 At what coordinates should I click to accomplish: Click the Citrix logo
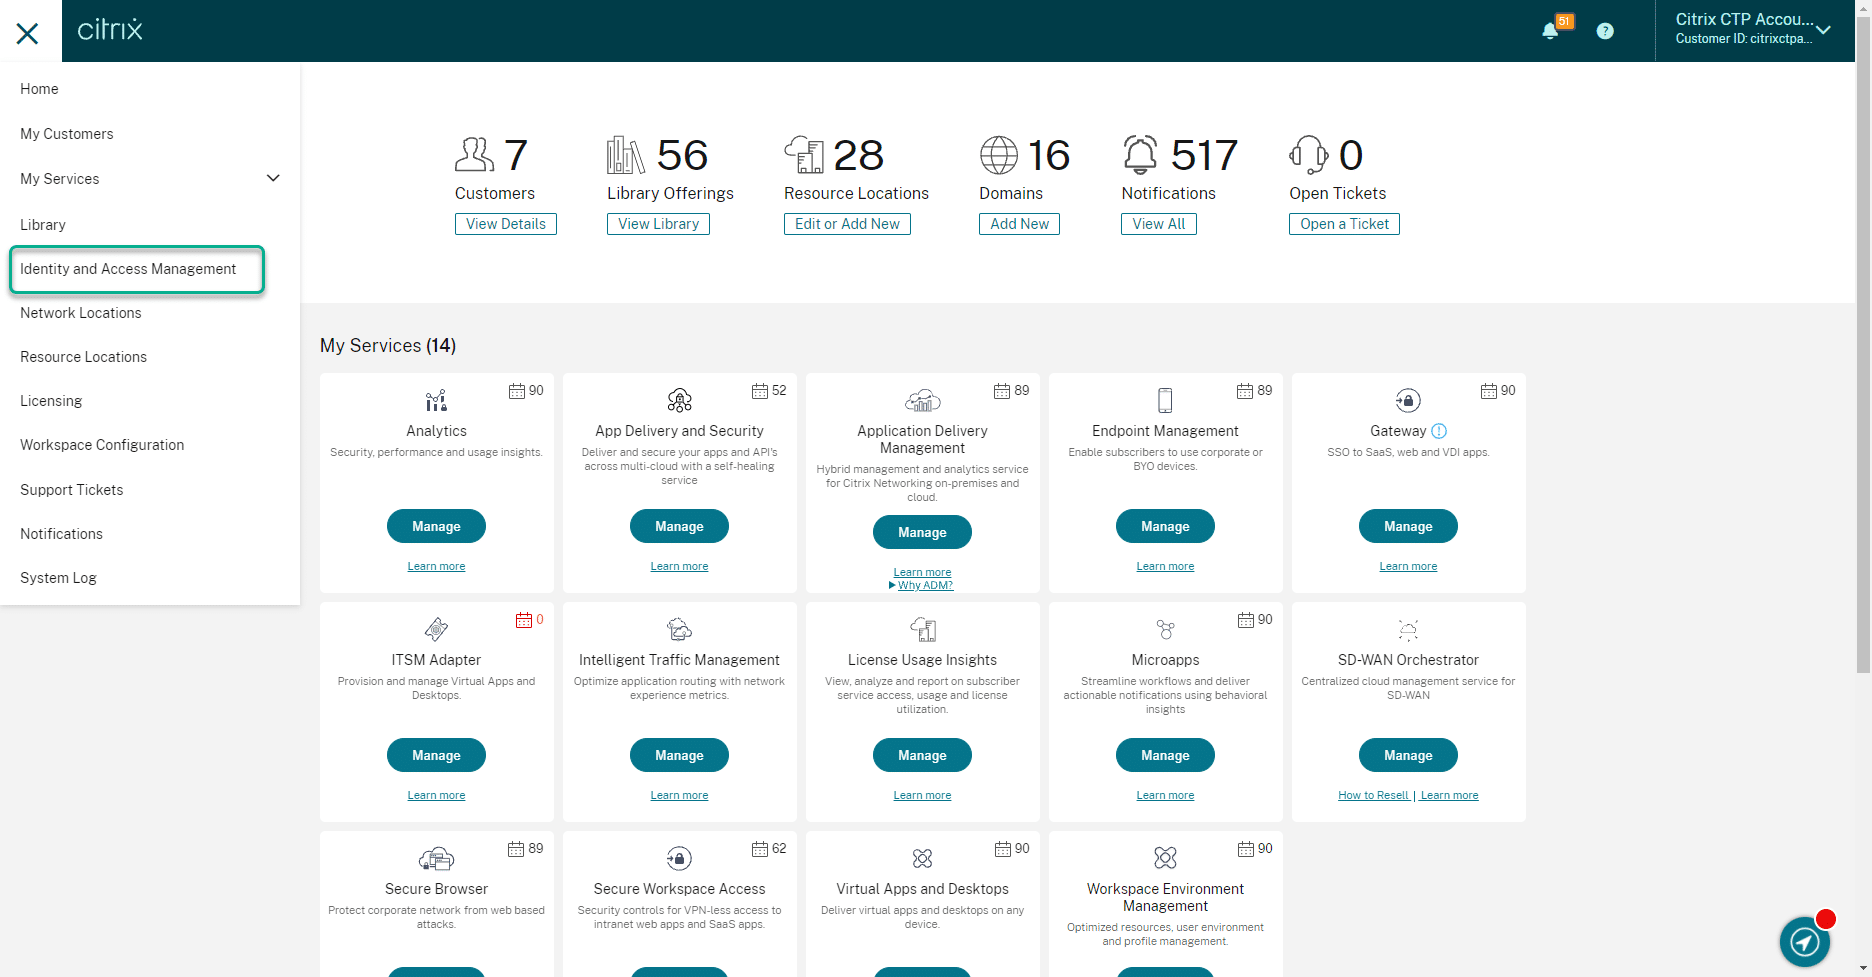click(x=110, y=29)
